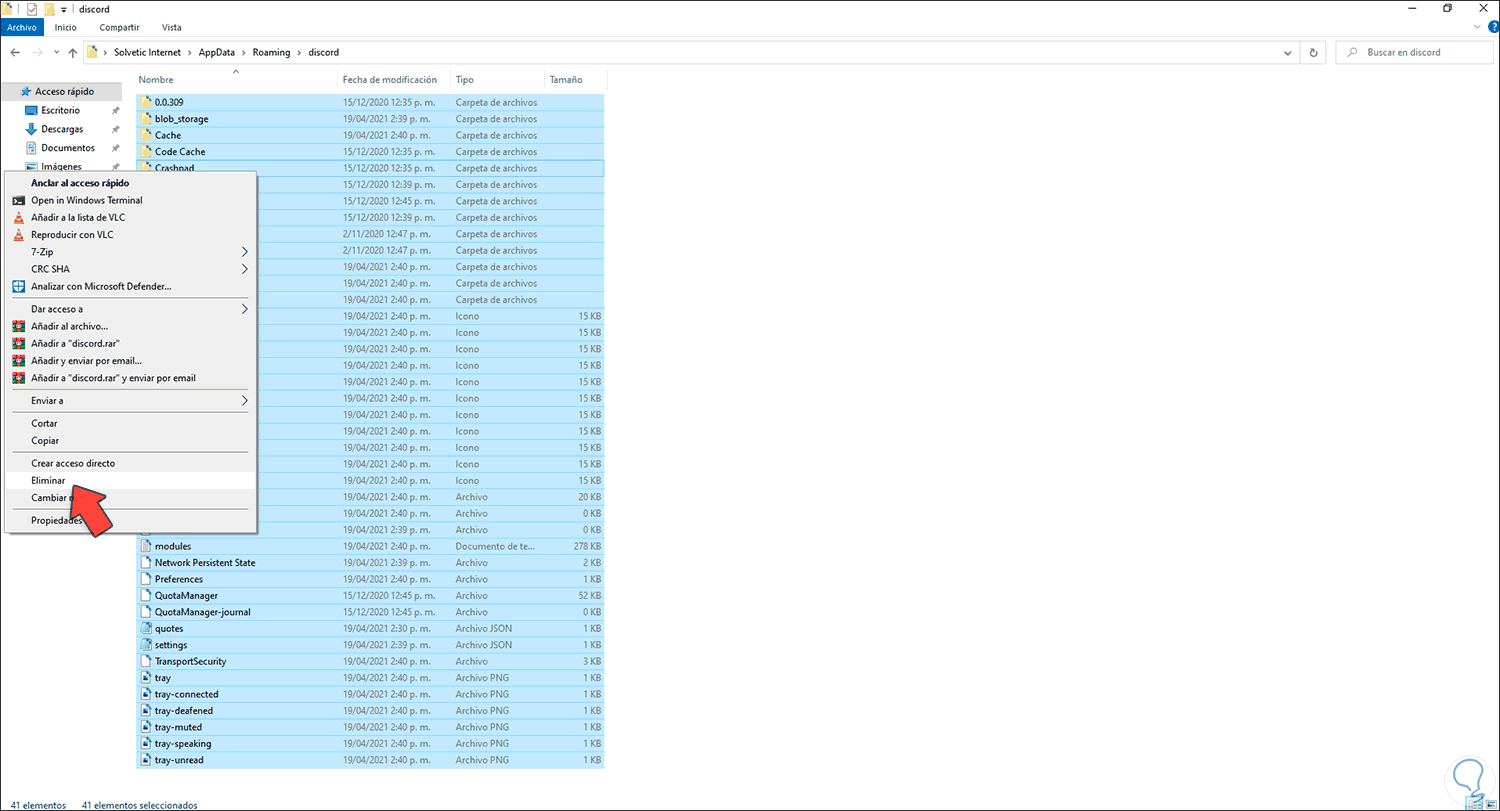Open the Compartir ribbon tab

(x=120, y=27)
